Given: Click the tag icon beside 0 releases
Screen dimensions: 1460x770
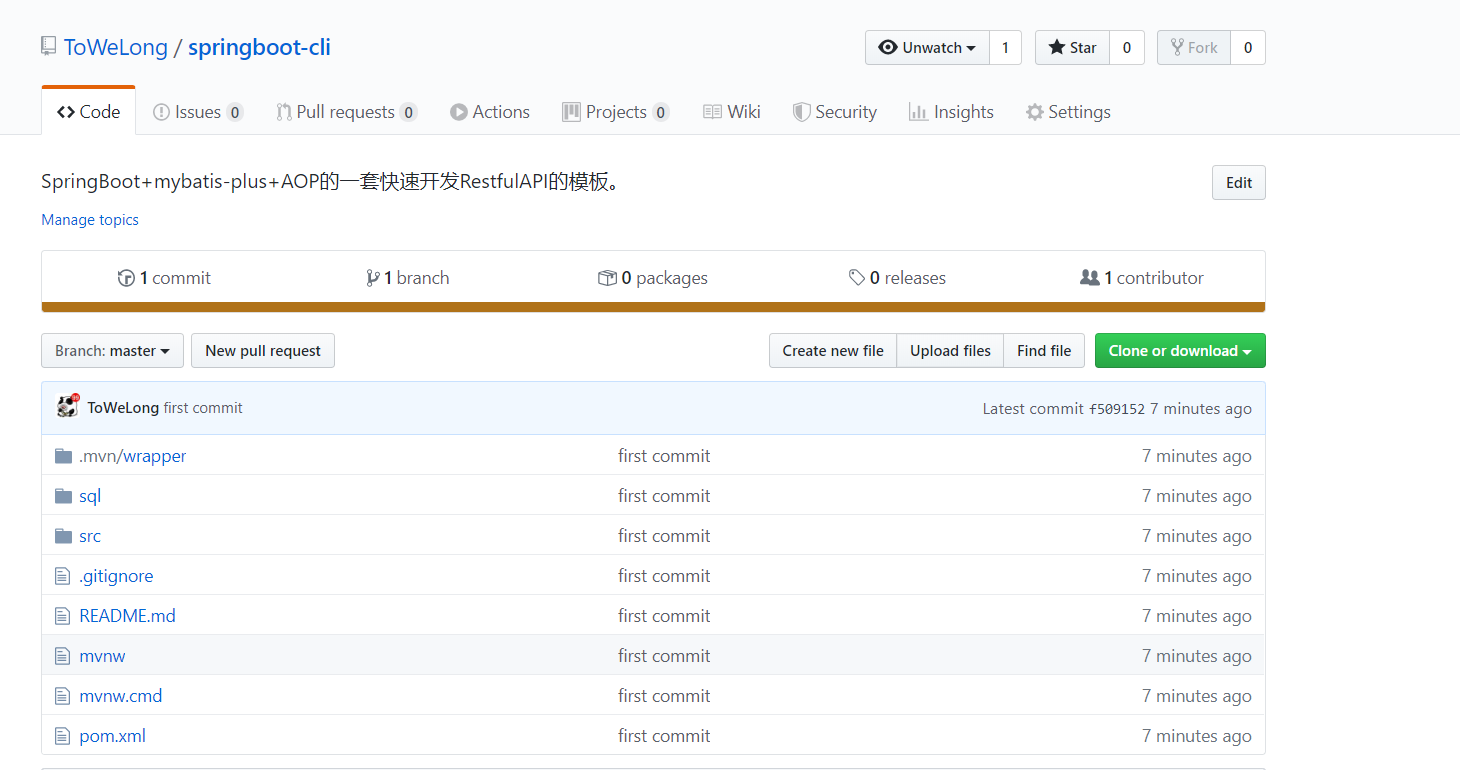Looking at the screenshot, I should [856, 278].
